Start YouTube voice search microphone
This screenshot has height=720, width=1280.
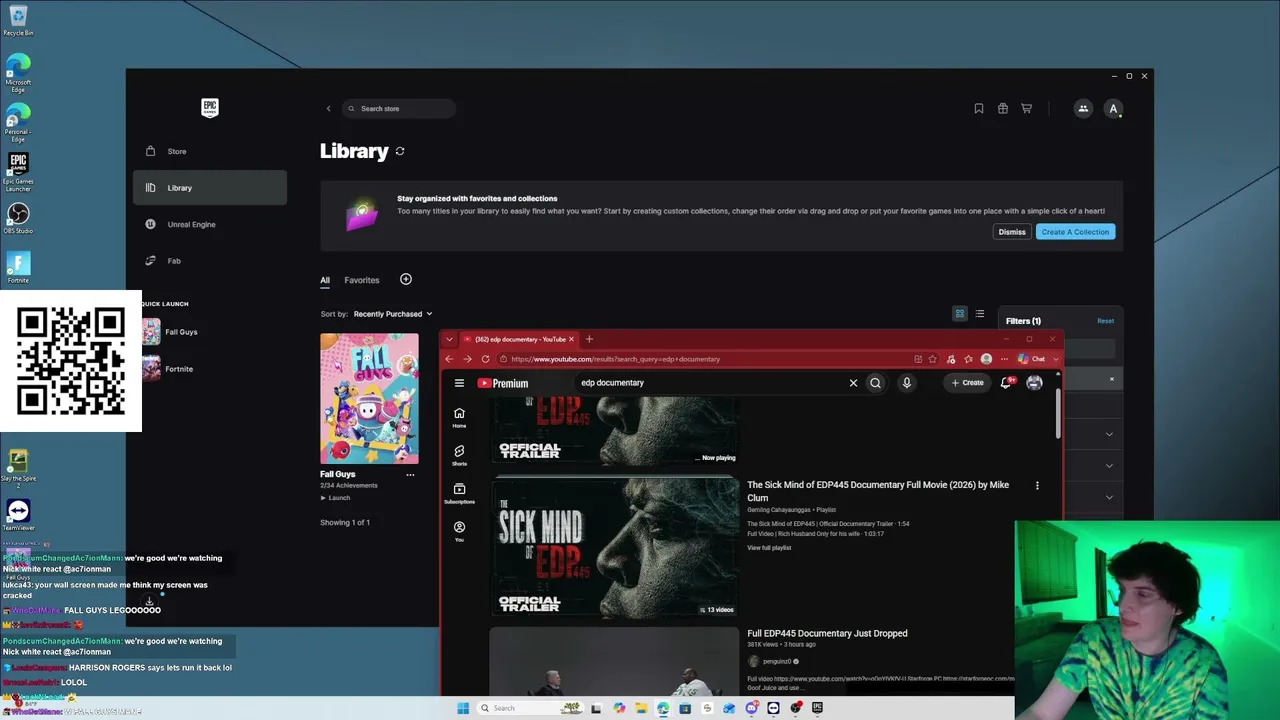pyautogui.click(x=907, y=383)
